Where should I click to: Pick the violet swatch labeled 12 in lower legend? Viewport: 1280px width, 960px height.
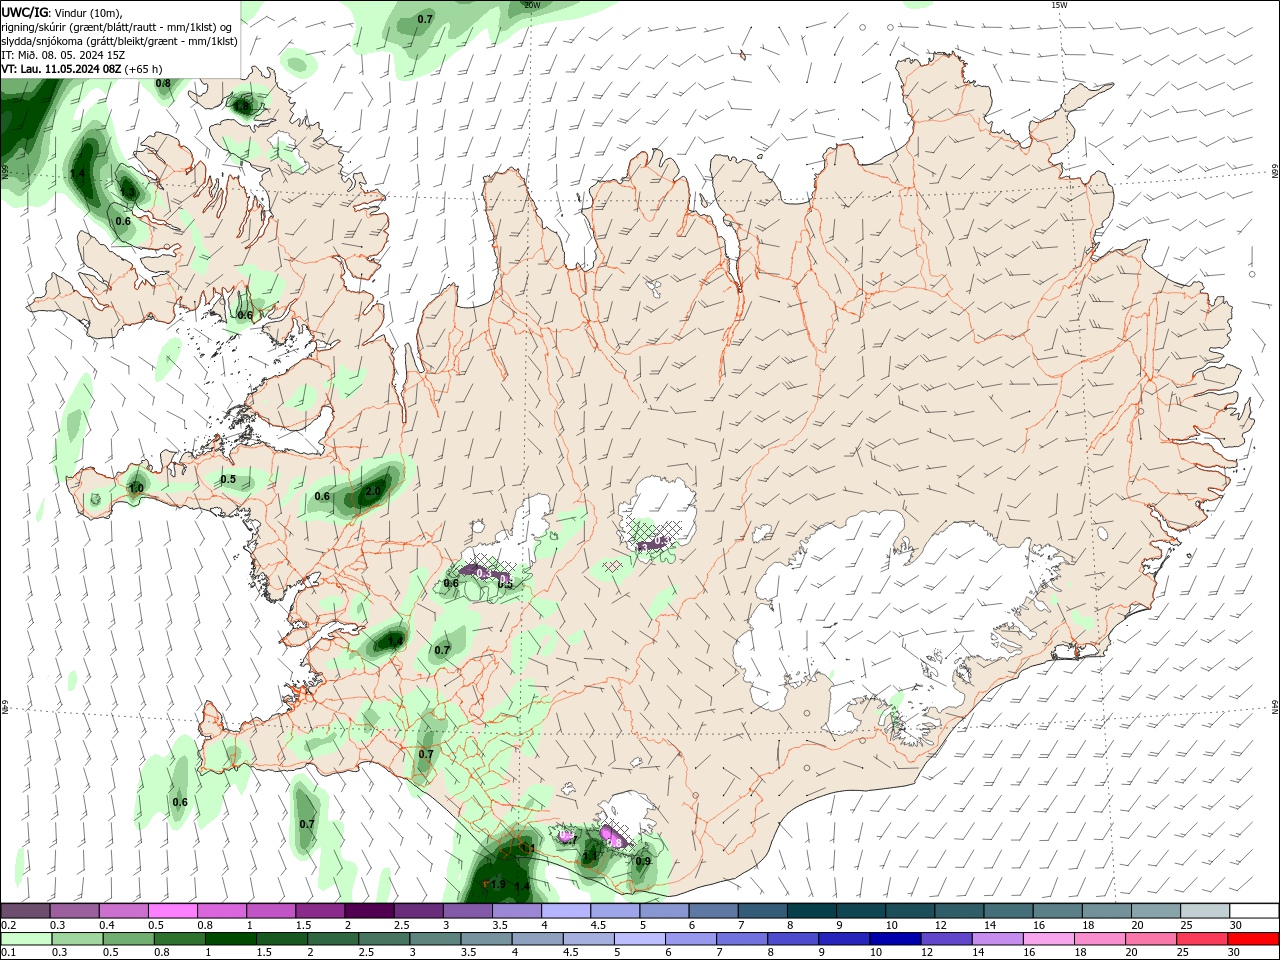946,939
